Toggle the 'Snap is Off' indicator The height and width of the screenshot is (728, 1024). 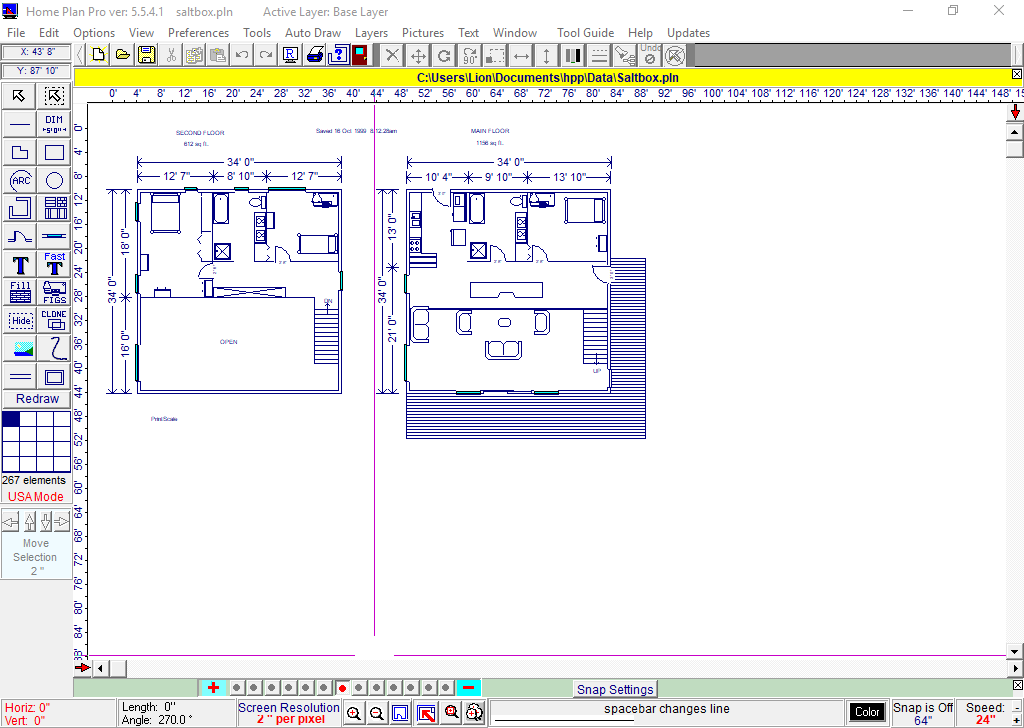[923, 714]
